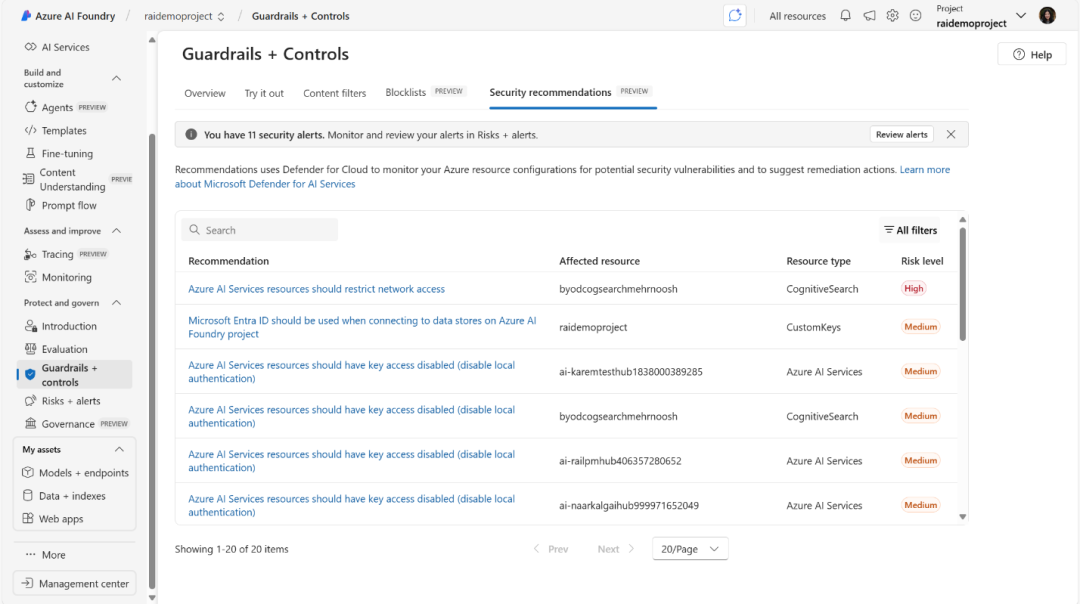The width and height of the screenshot is (1080, 604).
Task: Click the AI Services sidebar icon
Action: tap(30, 47)
